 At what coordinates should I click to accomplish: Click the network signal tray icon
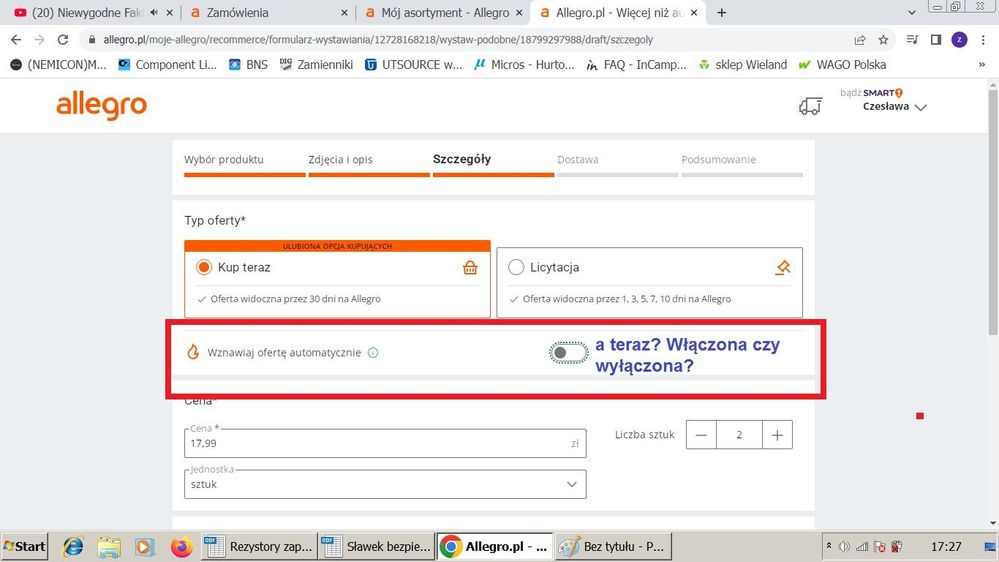coord(862,546)
